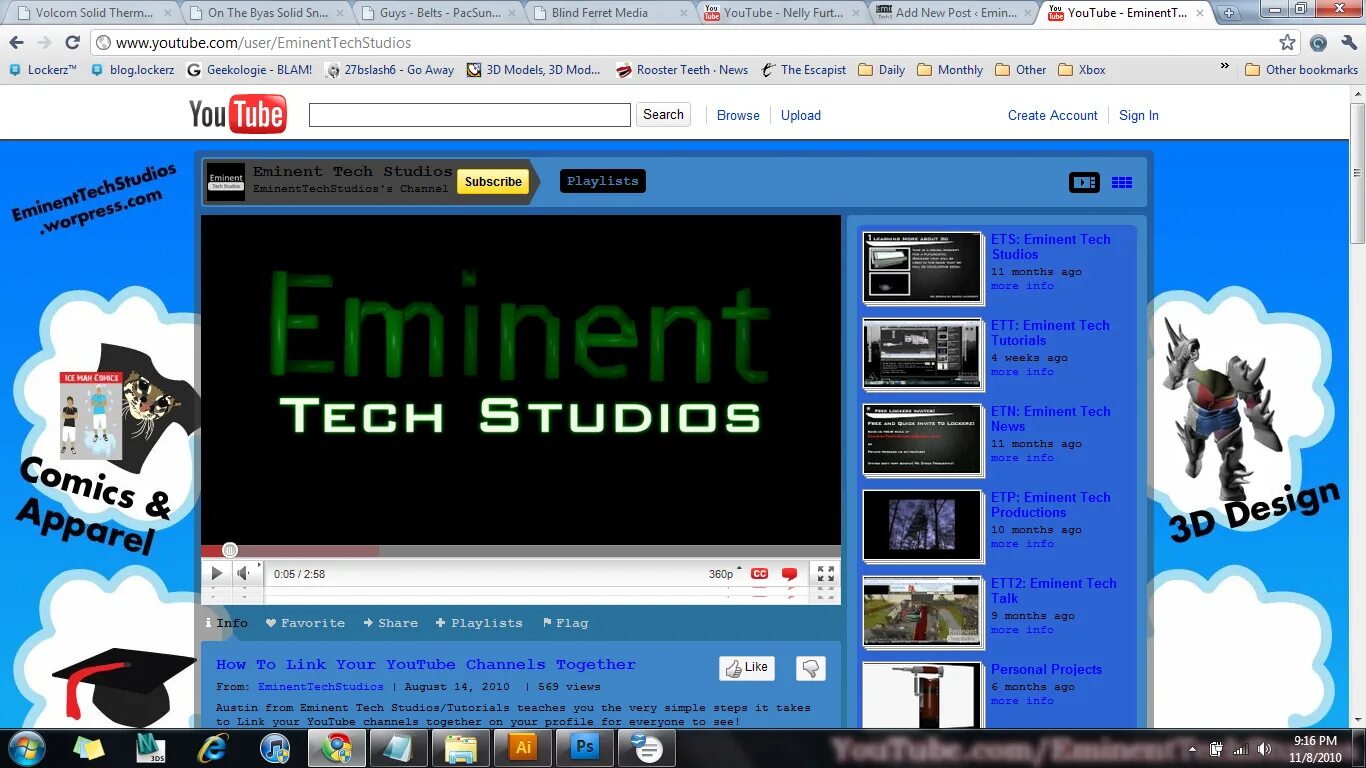The image size is (1366, 768).
Task: Open video title How To Link Your YouTube Channels
Action: (x=426, y=664)
